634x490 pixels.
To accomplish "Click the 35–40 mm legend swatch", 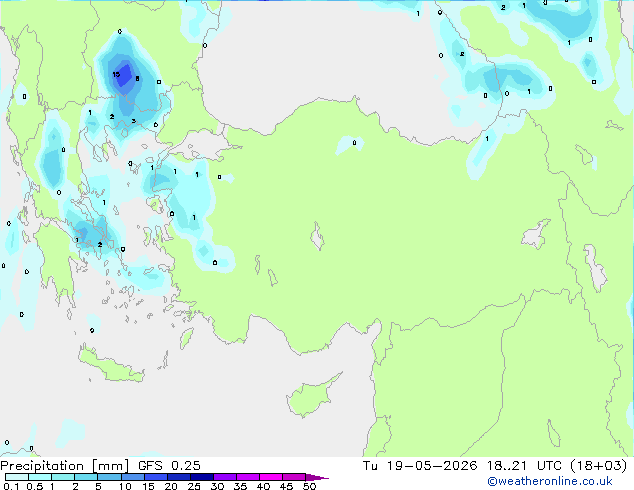I will tap(247, 477).
